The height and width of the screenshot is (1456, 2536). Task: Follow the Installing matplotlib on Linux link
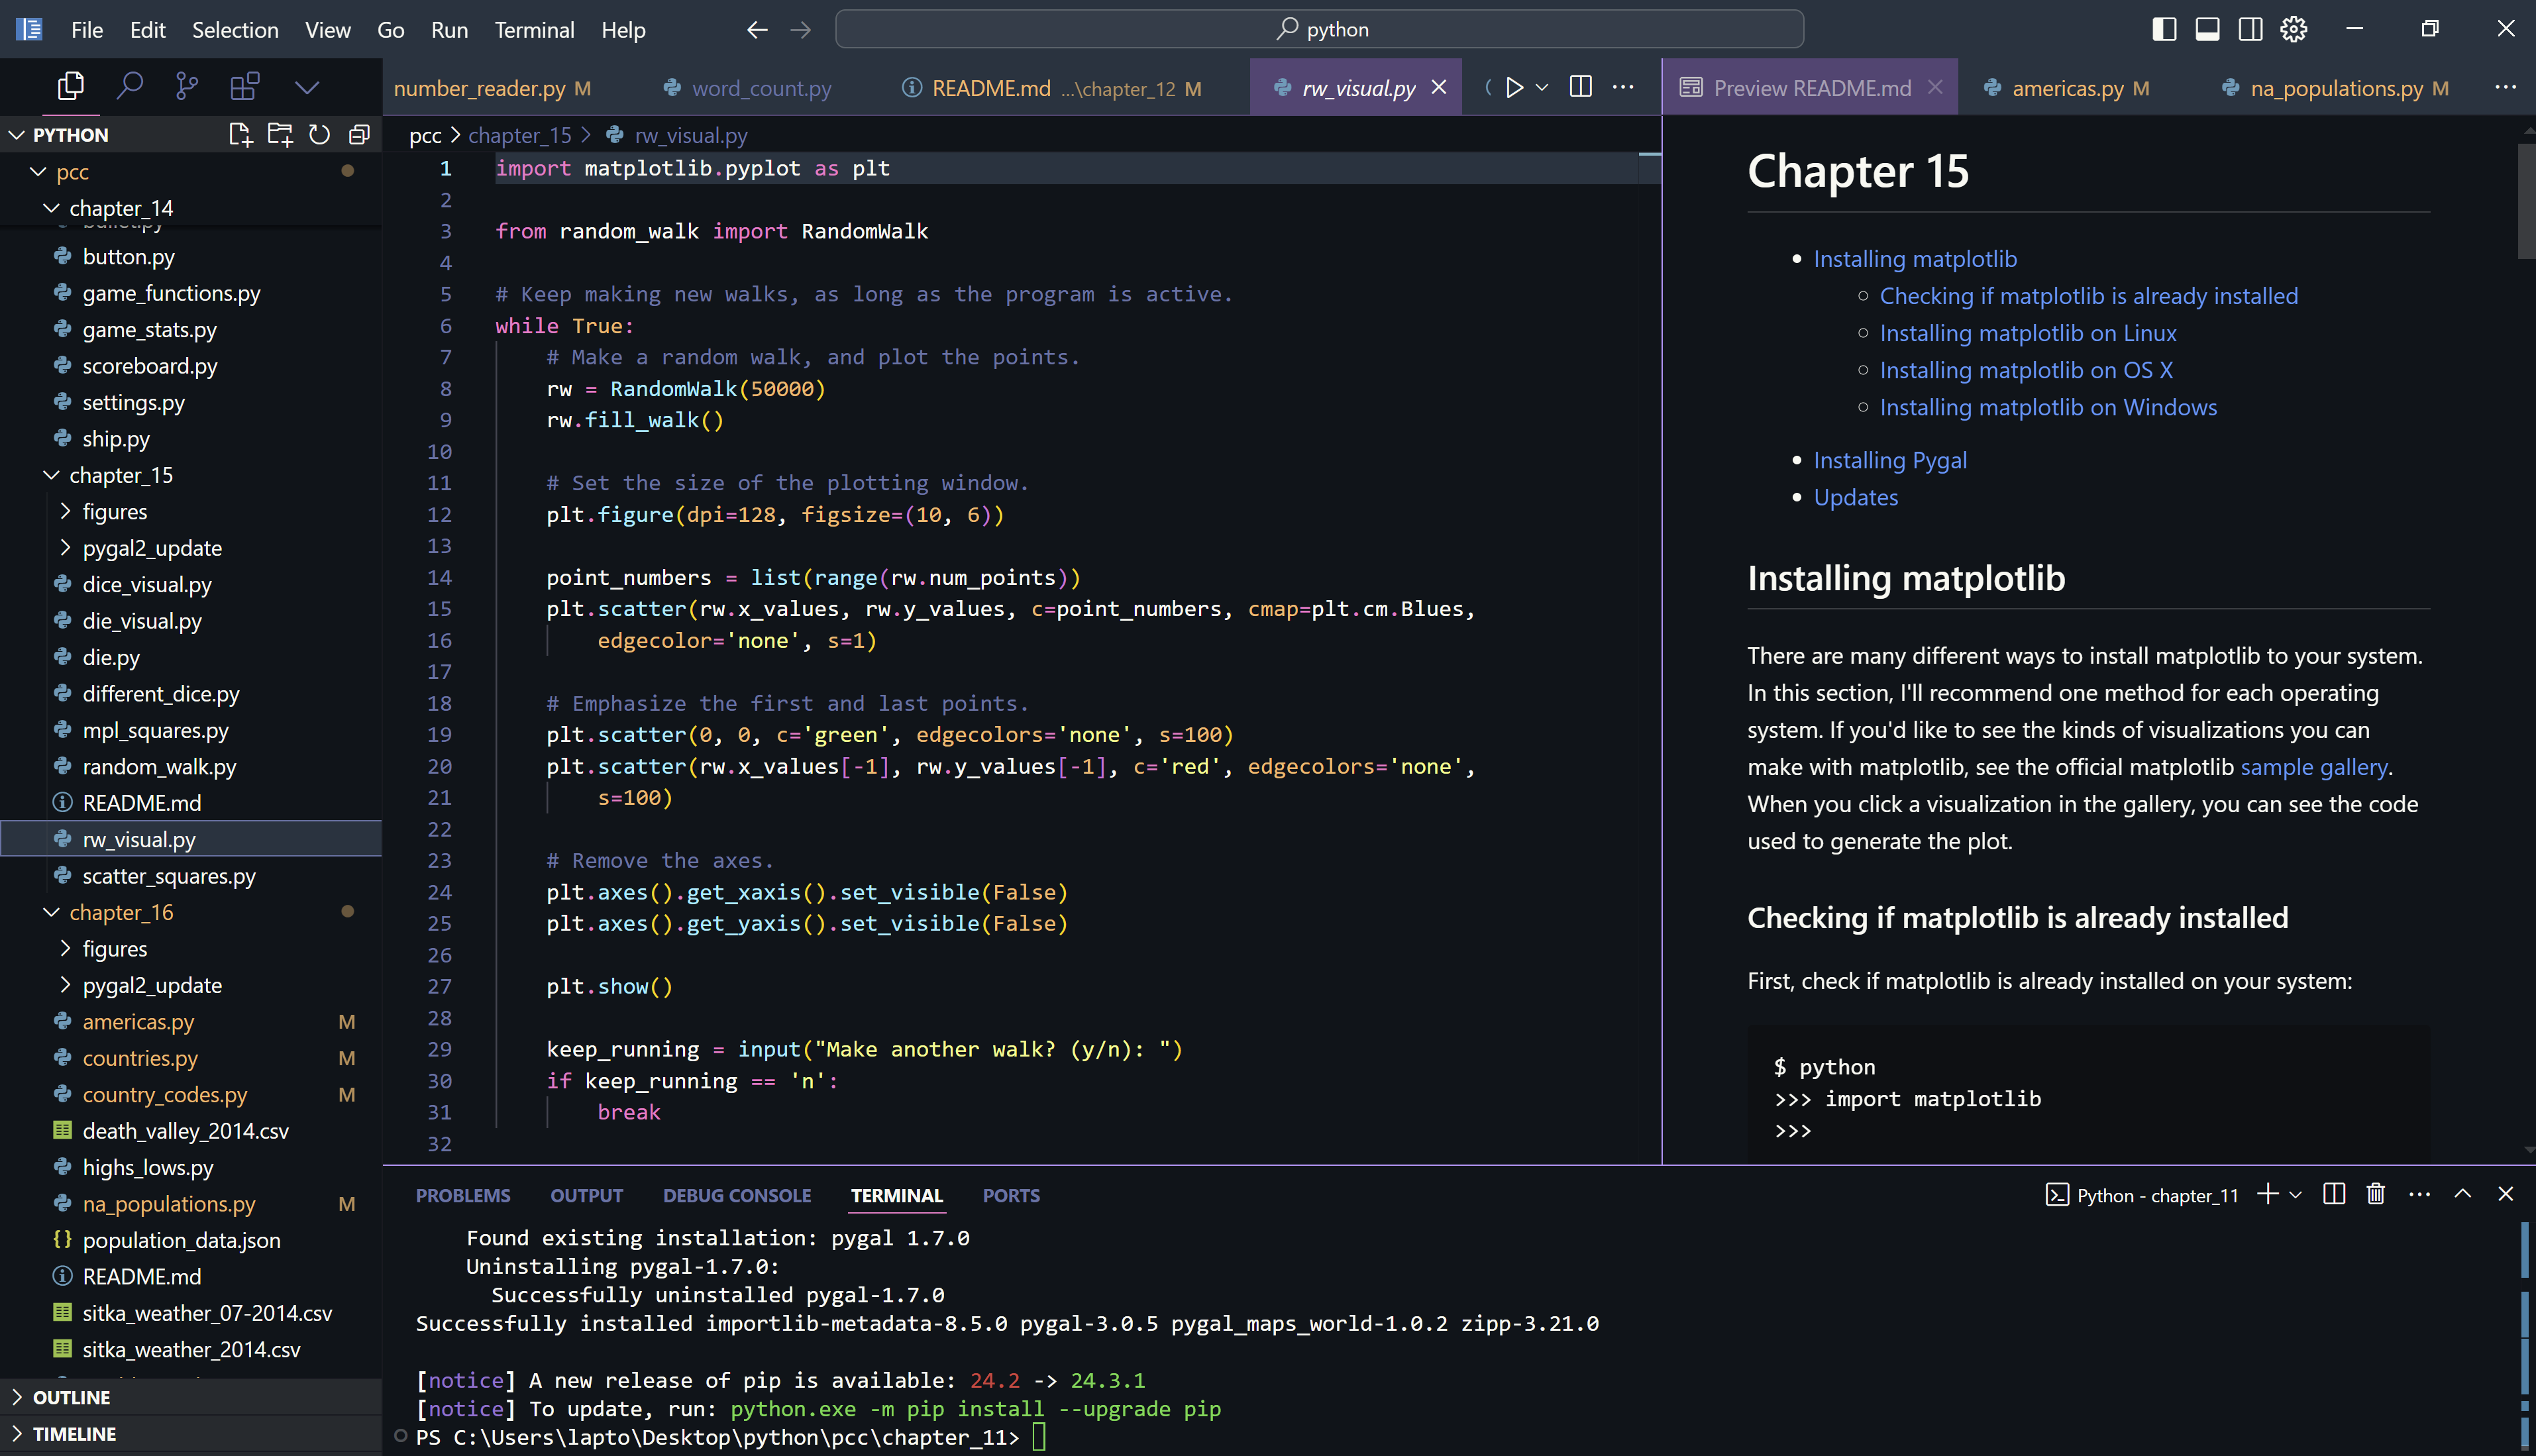(2027, 333)
